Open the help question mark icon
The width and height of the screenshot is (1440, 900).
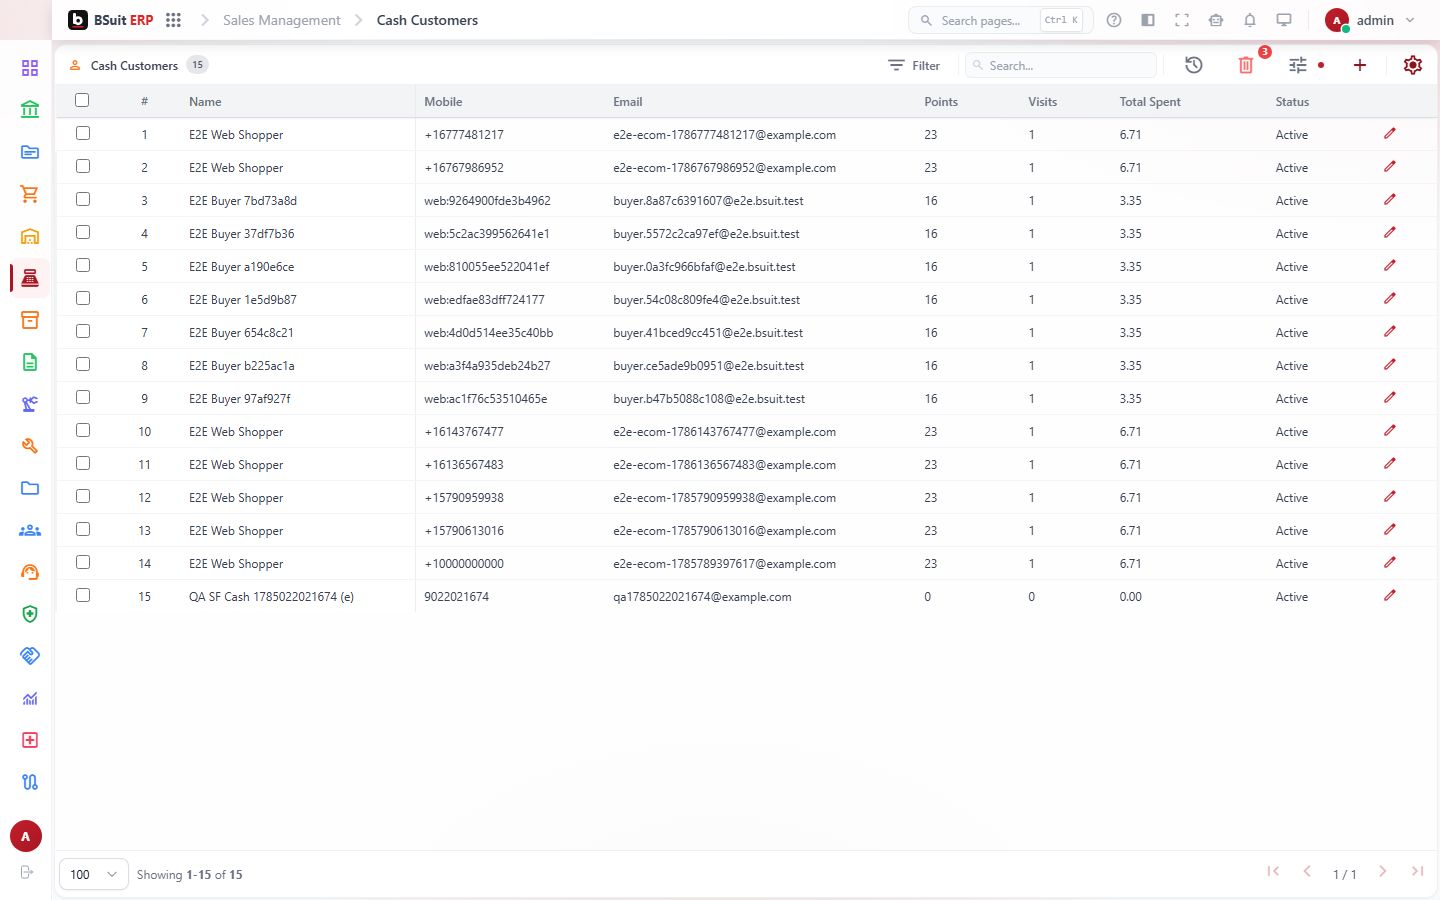tap(1114, 20)
